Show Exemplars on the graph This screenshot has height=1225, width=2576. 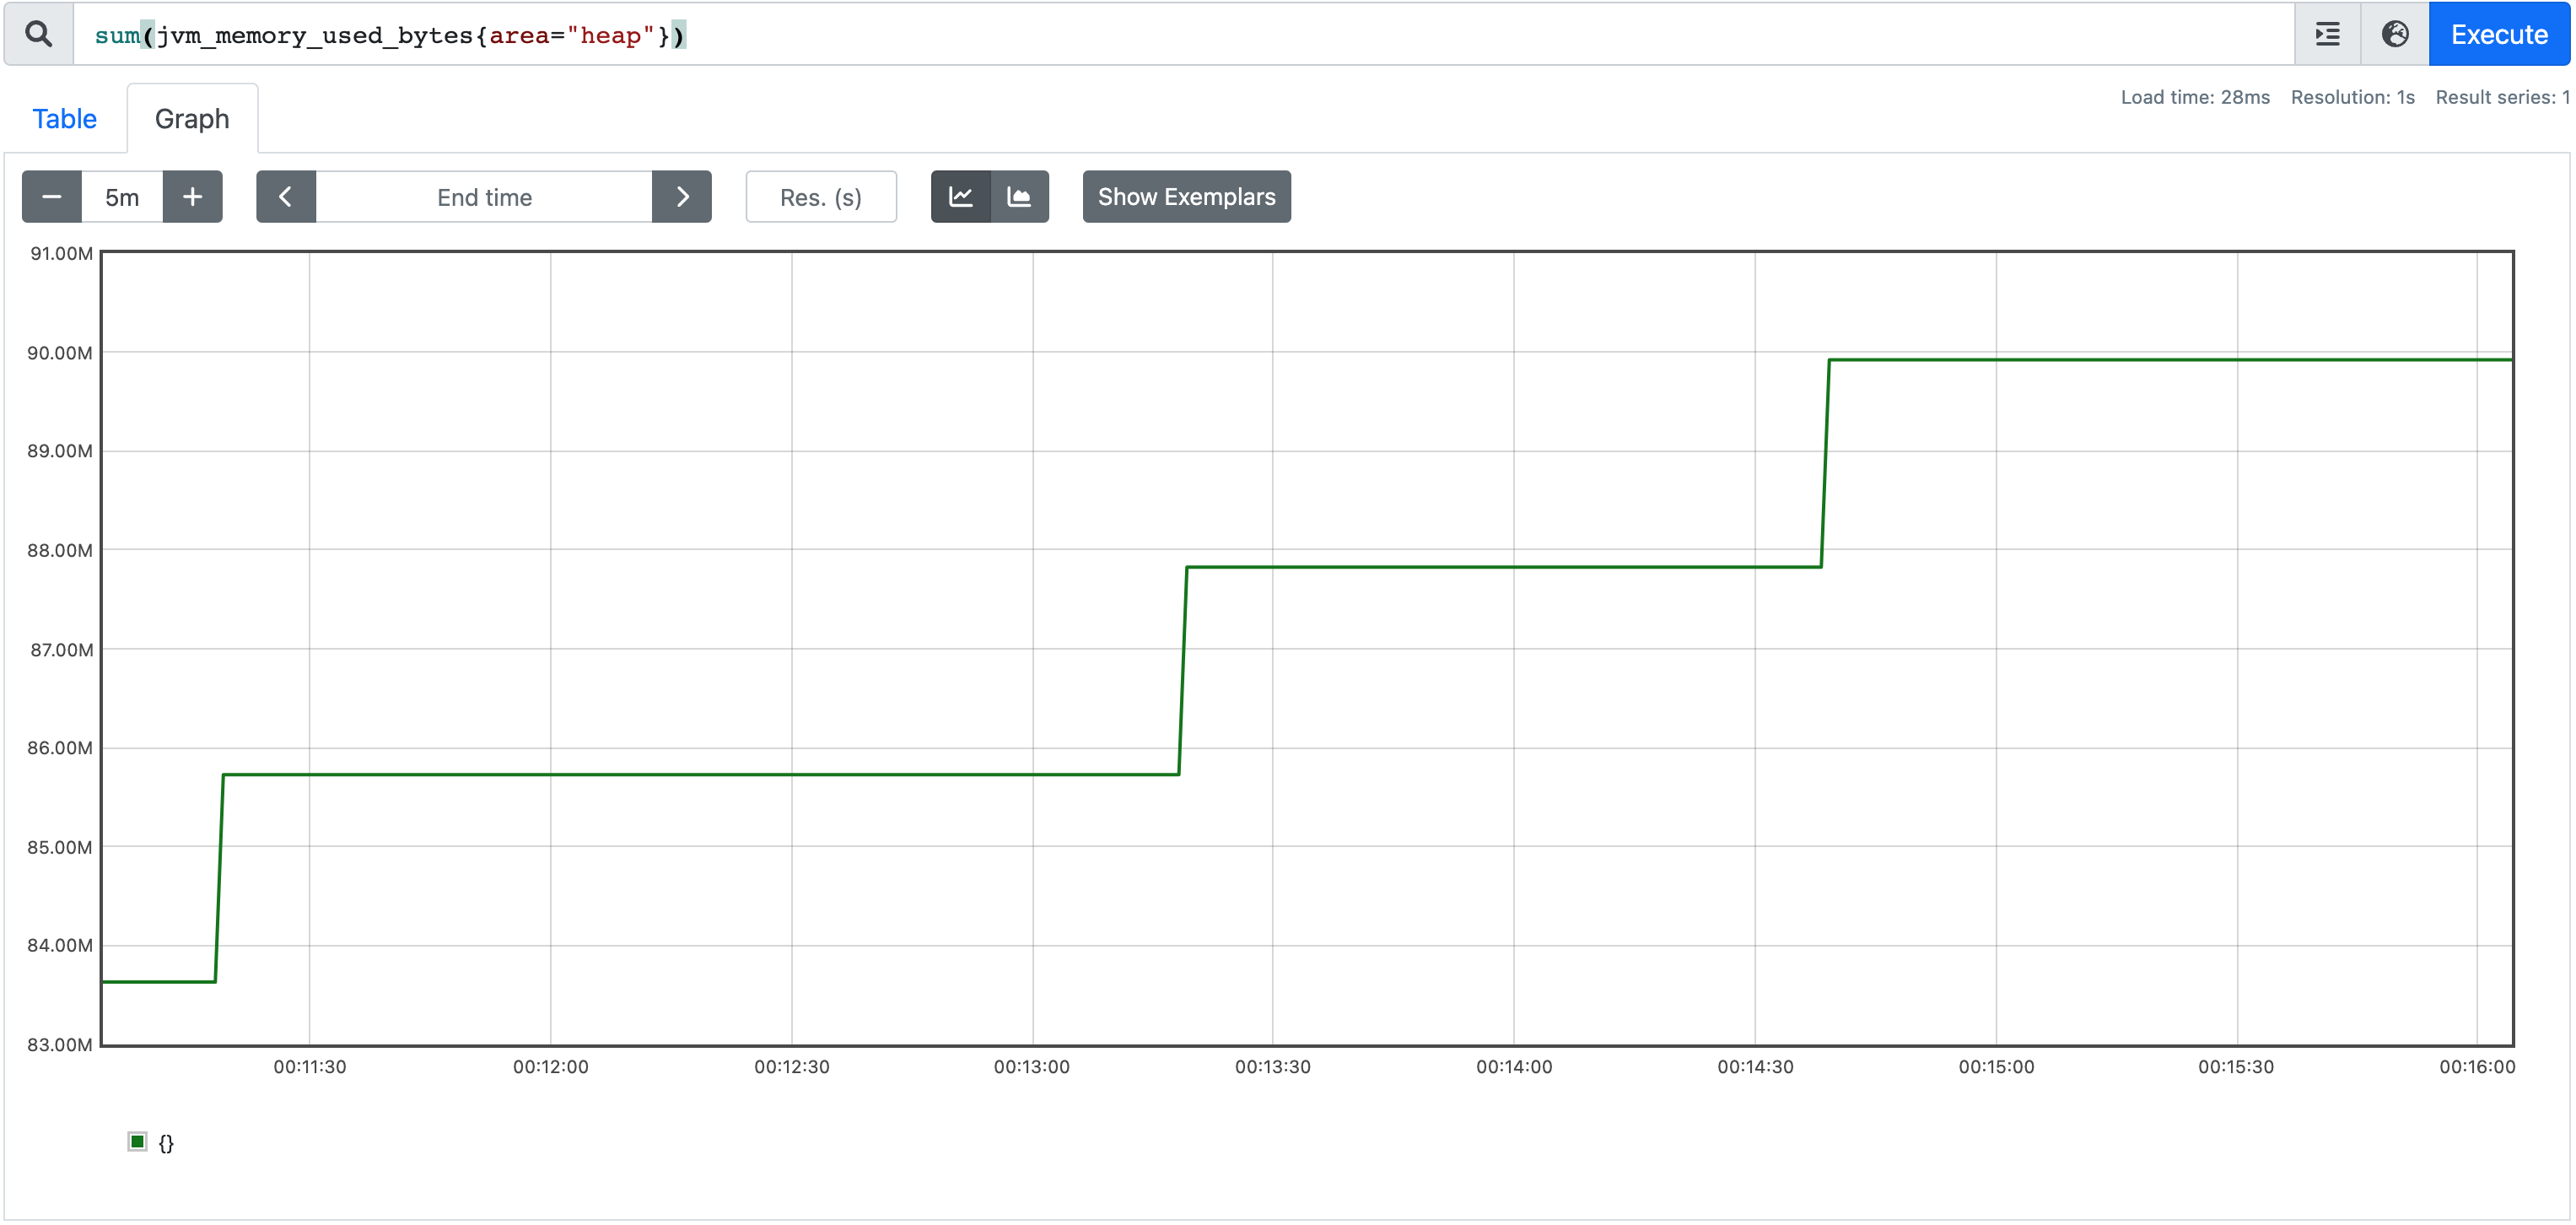pos(1186,196)
